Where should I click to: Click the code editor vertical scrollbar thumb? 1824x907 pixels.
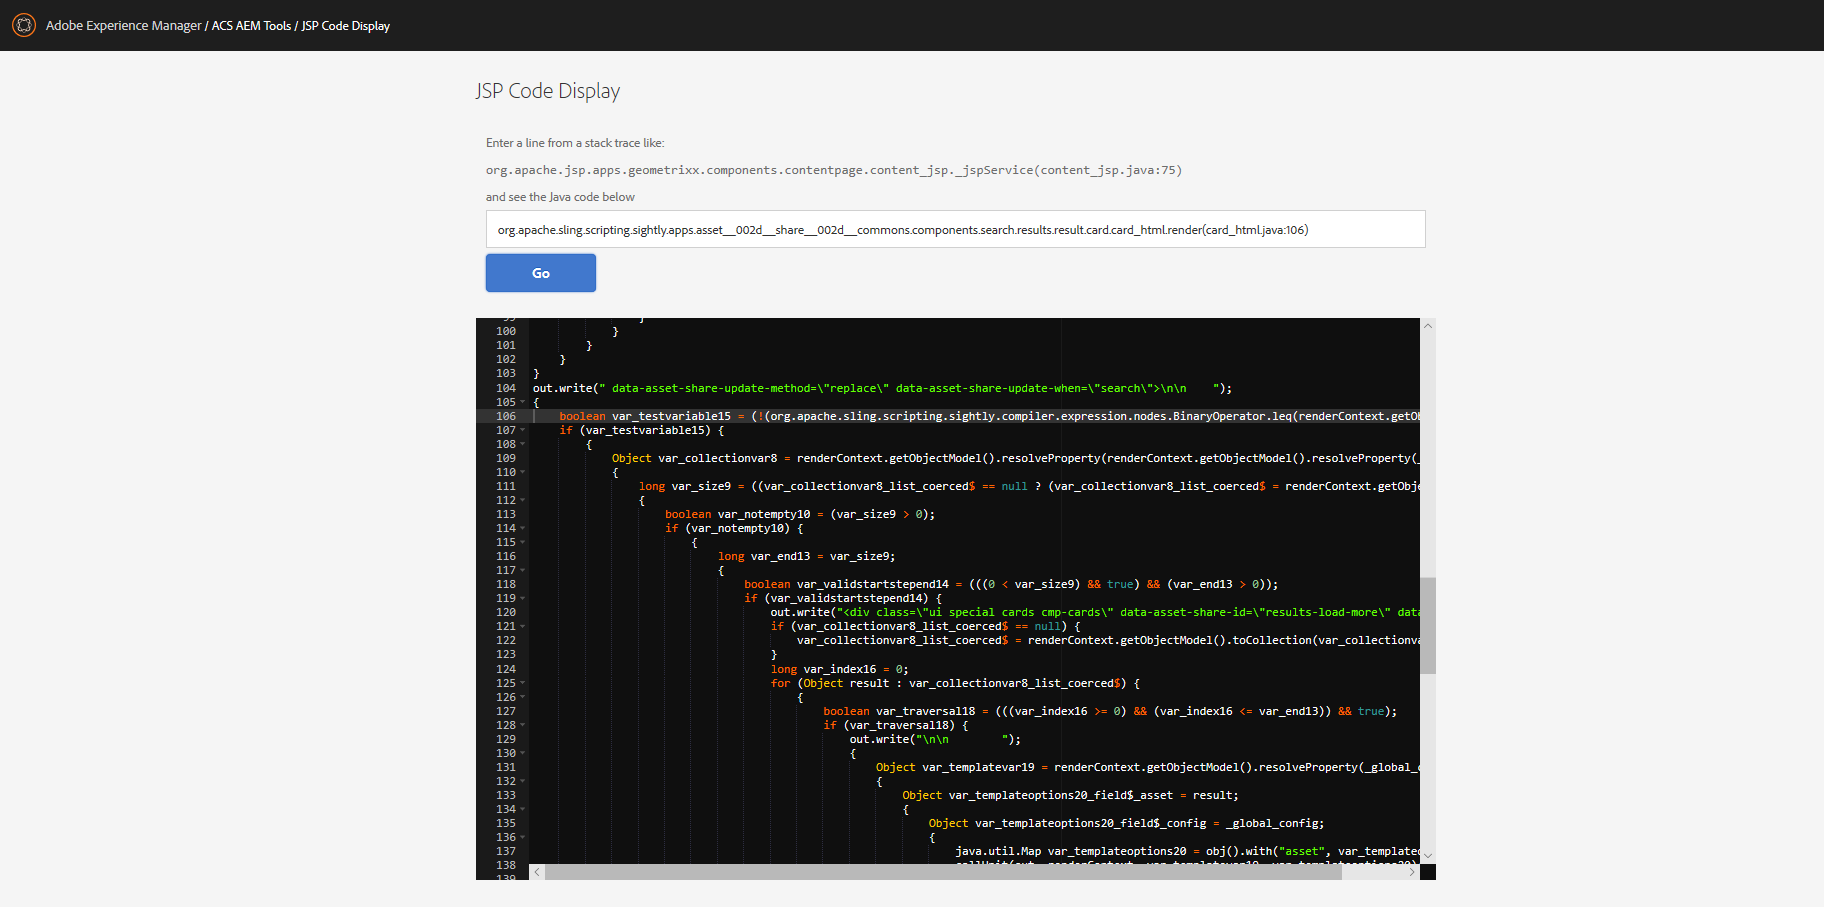(1428, 625)
